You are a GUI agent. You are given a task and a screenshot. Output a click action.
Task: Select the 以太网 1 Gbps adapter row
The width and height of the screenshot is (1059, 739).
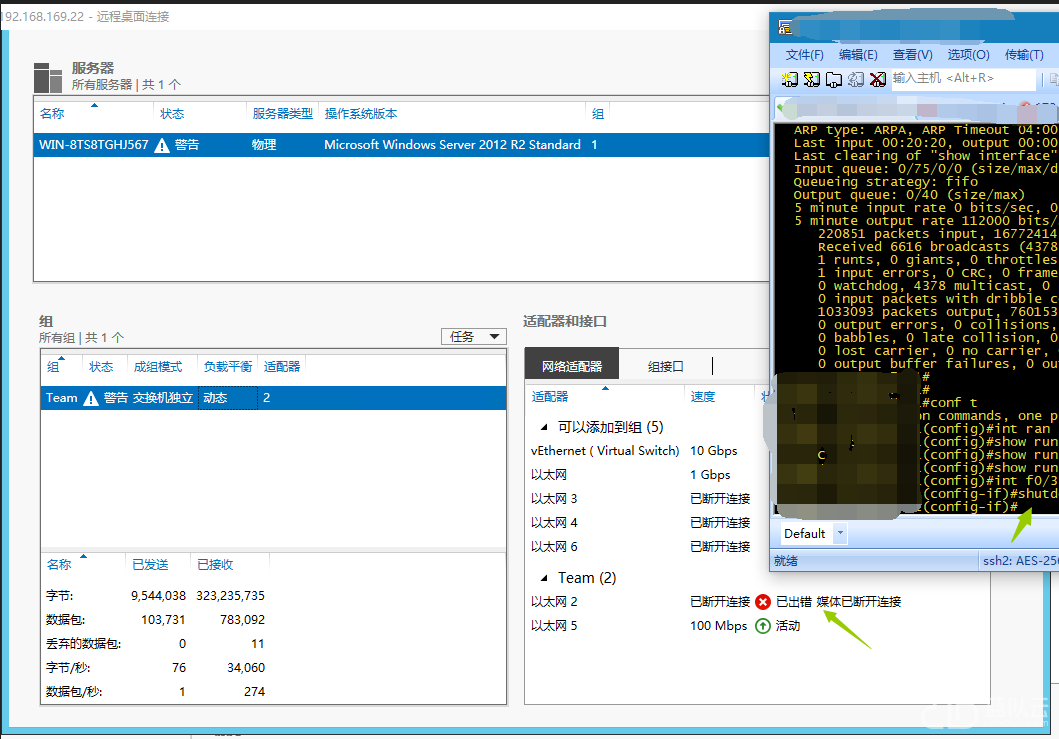(548, 475)
